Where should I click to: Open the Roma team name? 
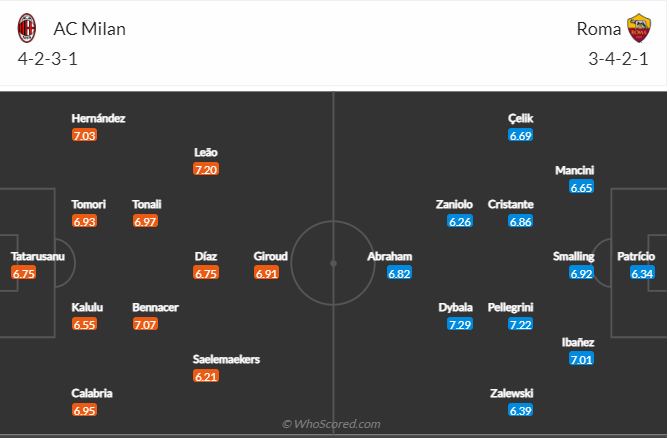(598, 28)
